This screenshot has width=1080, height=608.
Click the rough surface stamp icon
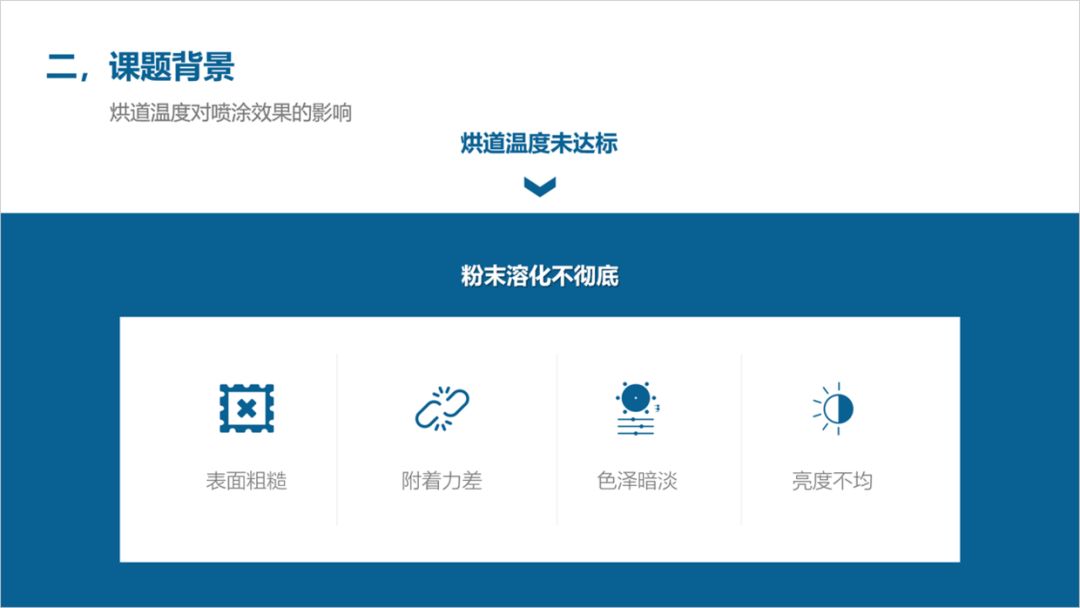(247, 408)
